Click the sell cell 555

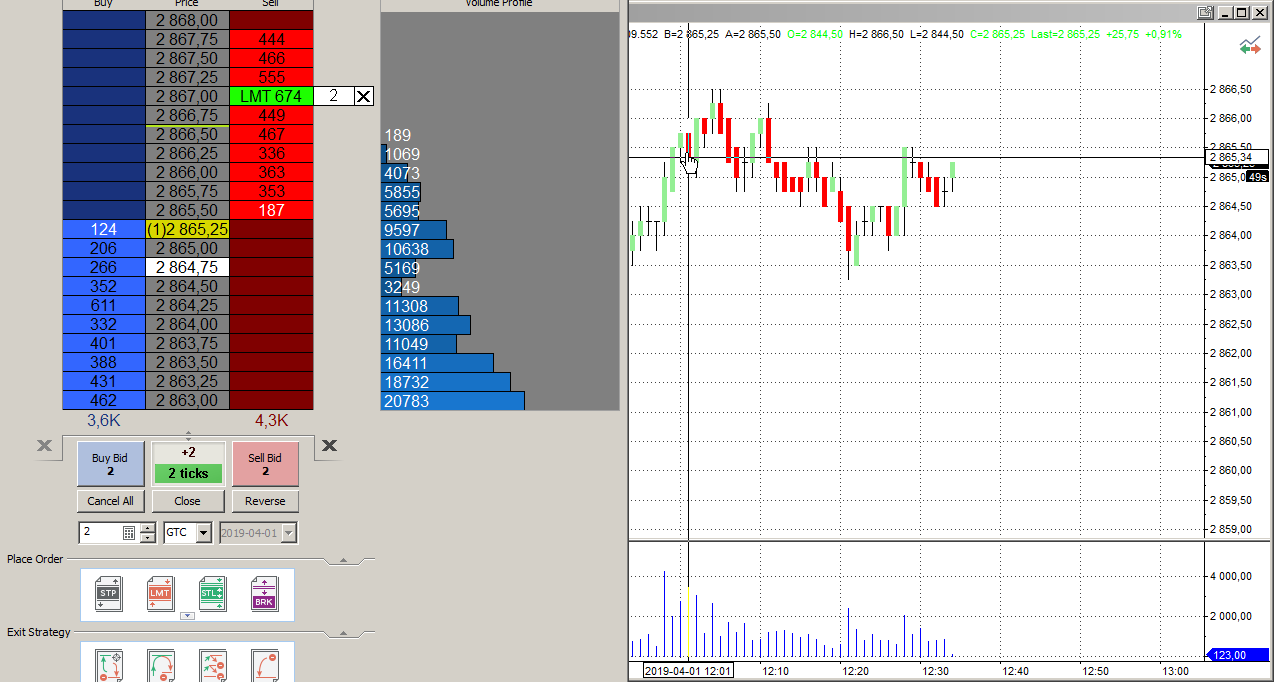coord(271,77)
